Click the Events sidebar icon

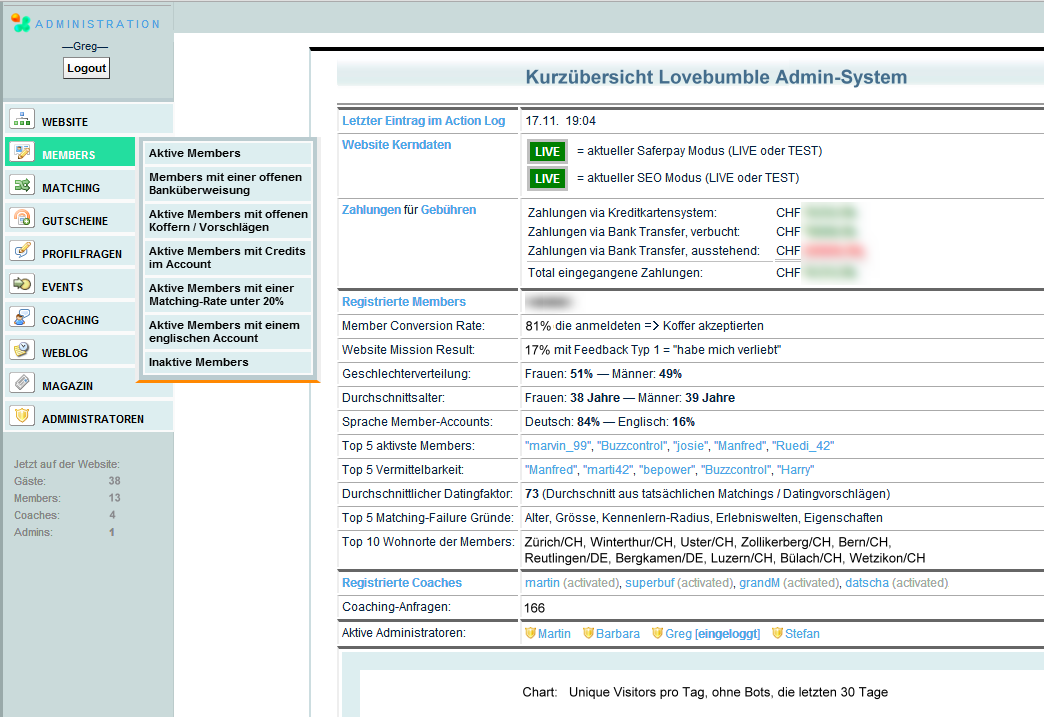click(22, 284)
